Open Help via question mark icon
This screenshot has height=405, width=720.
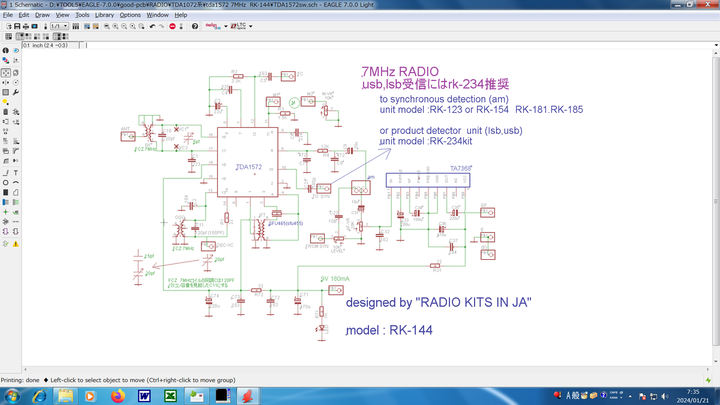(x=194, y=26)
